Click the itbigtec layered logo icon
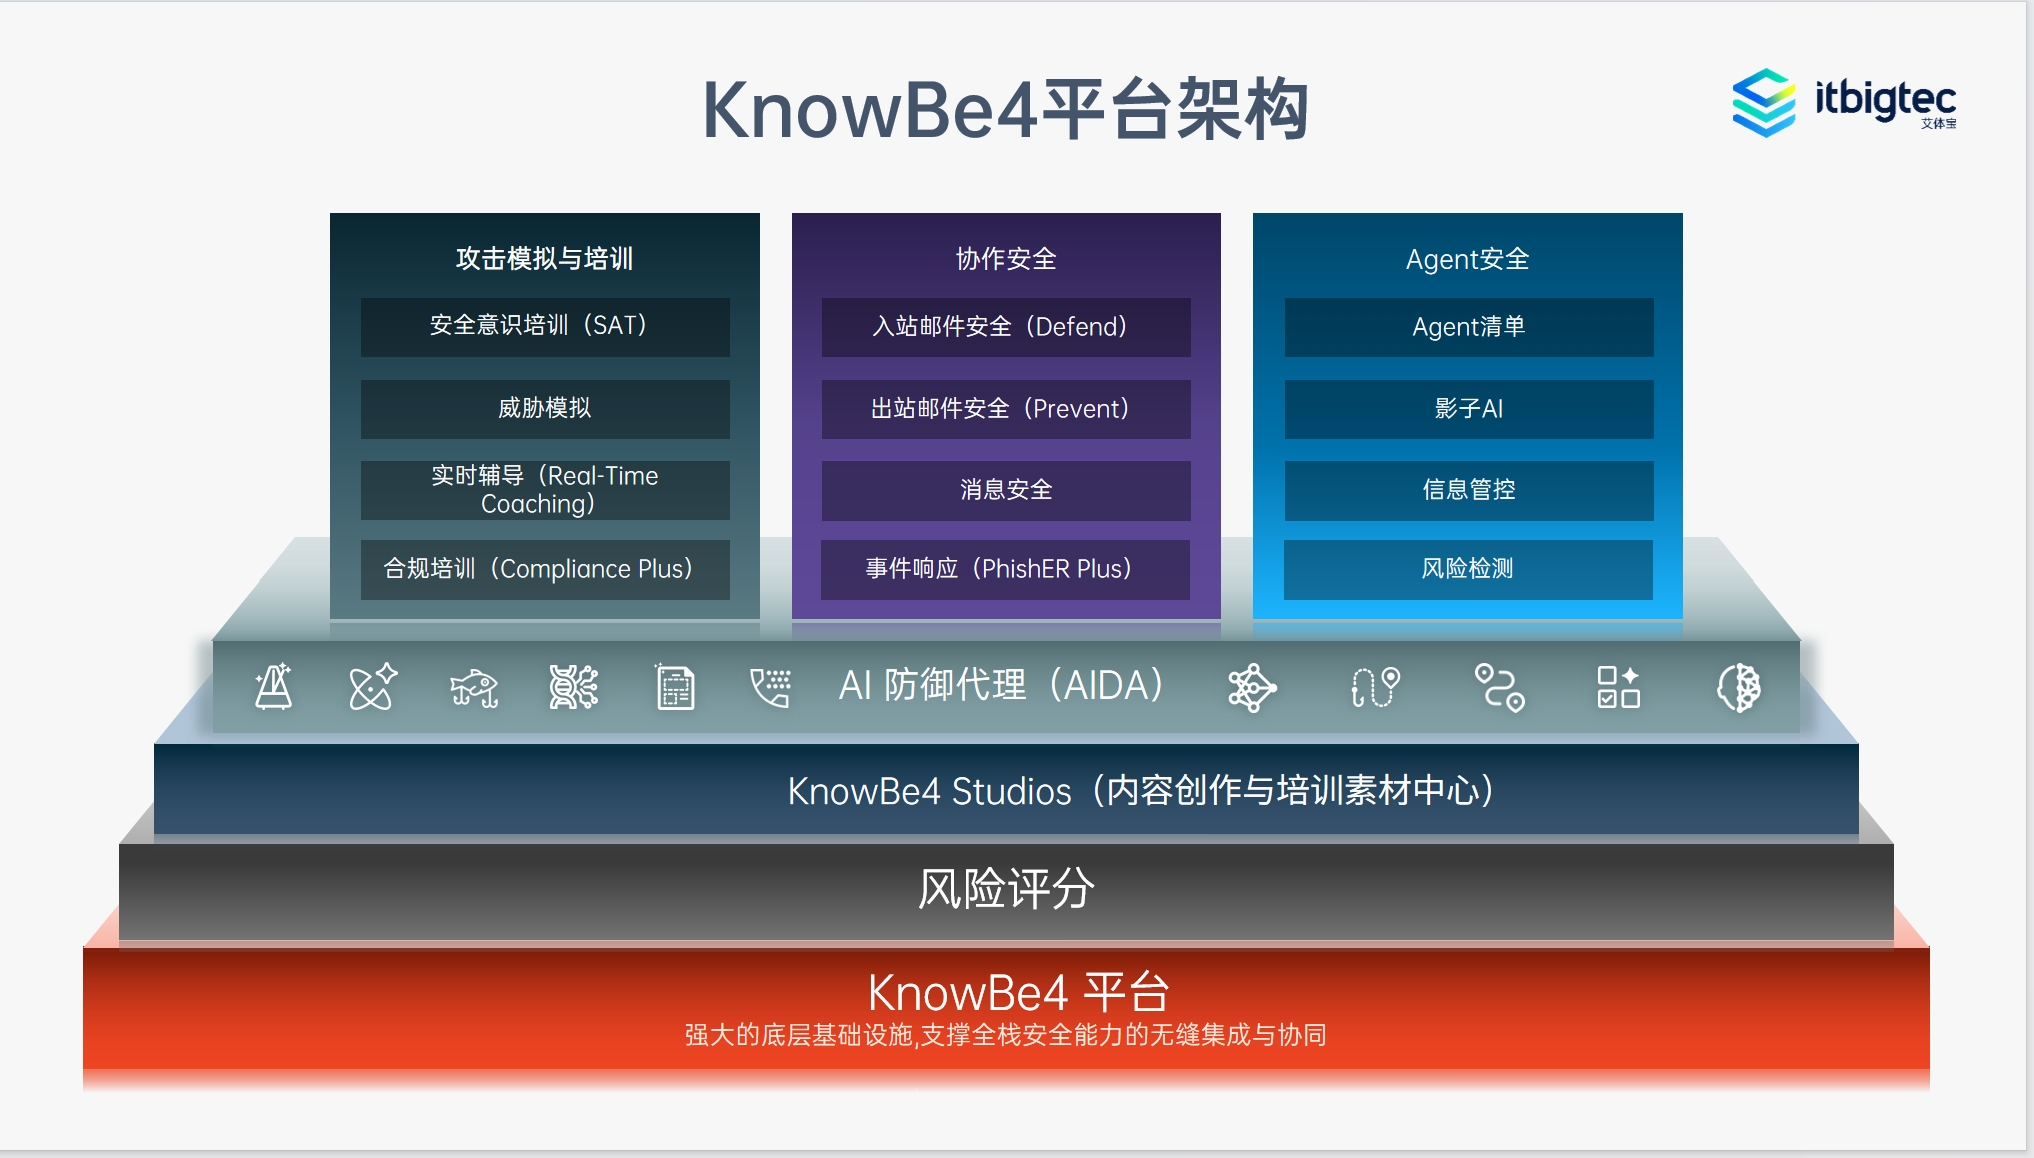Viewport: 2034px width, 1158px height. click(x=1764, y=102)
